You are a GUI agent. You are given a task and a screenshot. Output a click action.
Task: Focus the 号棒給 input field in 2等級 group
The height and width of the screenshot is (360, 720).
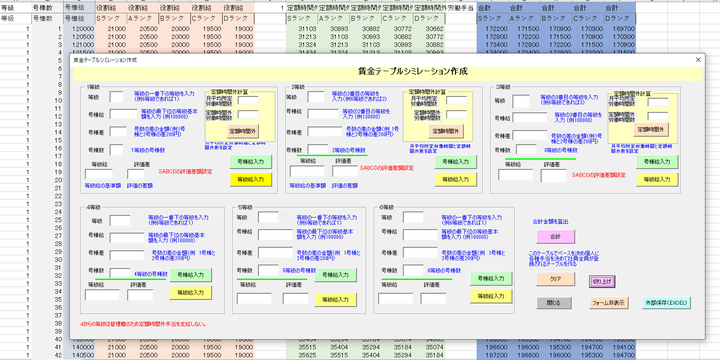tap(323, 114)
